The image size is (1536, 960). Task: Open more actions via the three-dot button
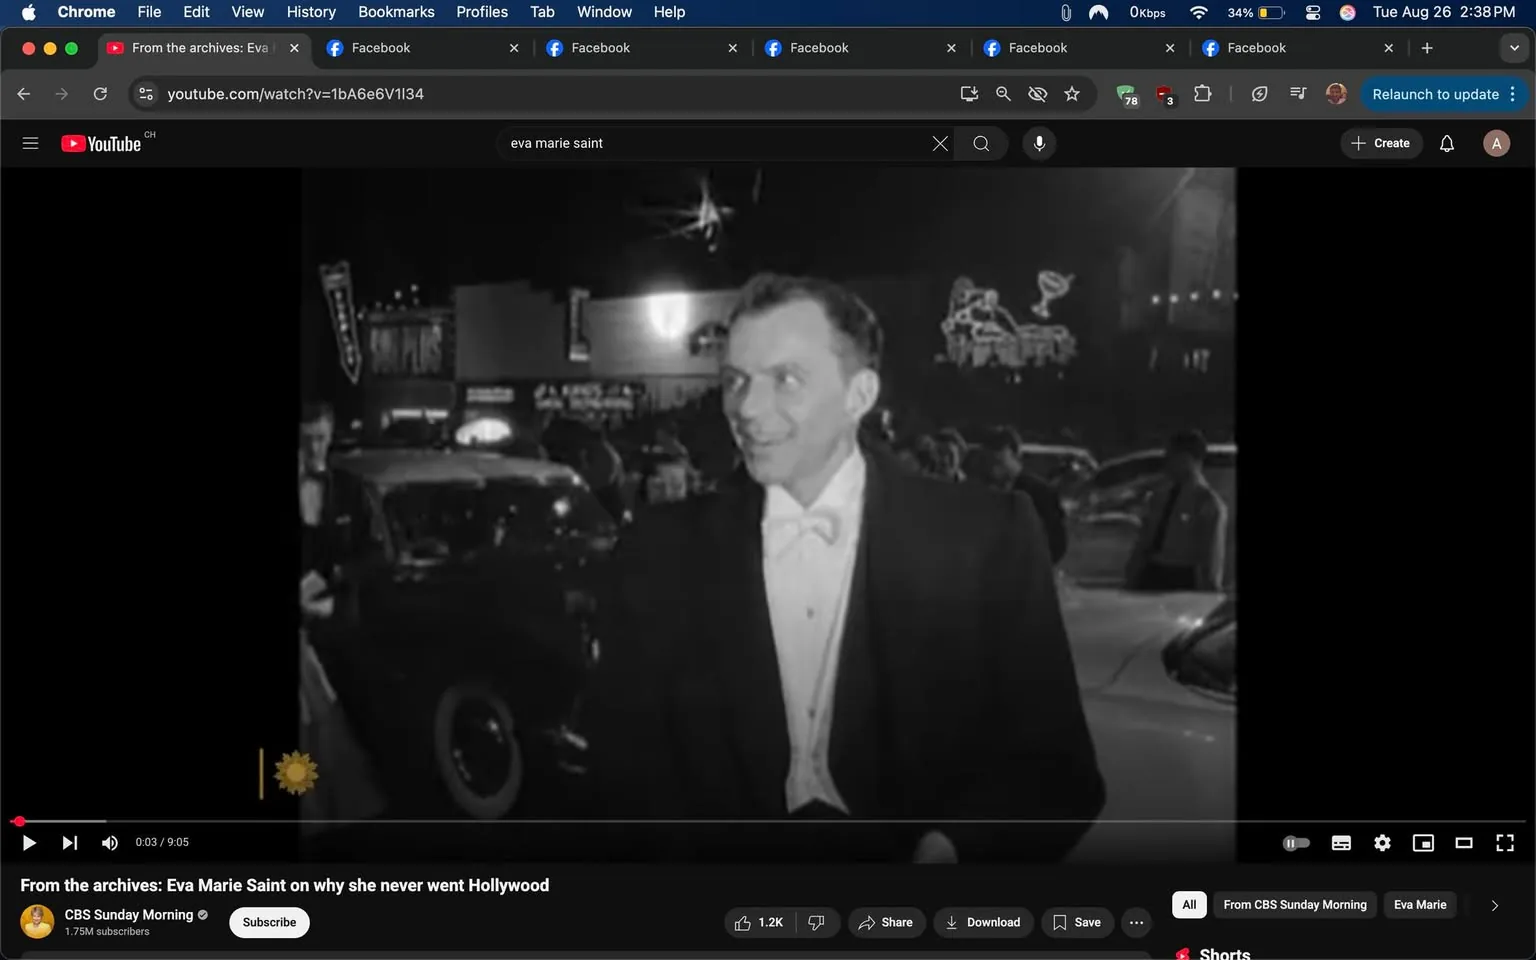click(x=1135, y=922)
